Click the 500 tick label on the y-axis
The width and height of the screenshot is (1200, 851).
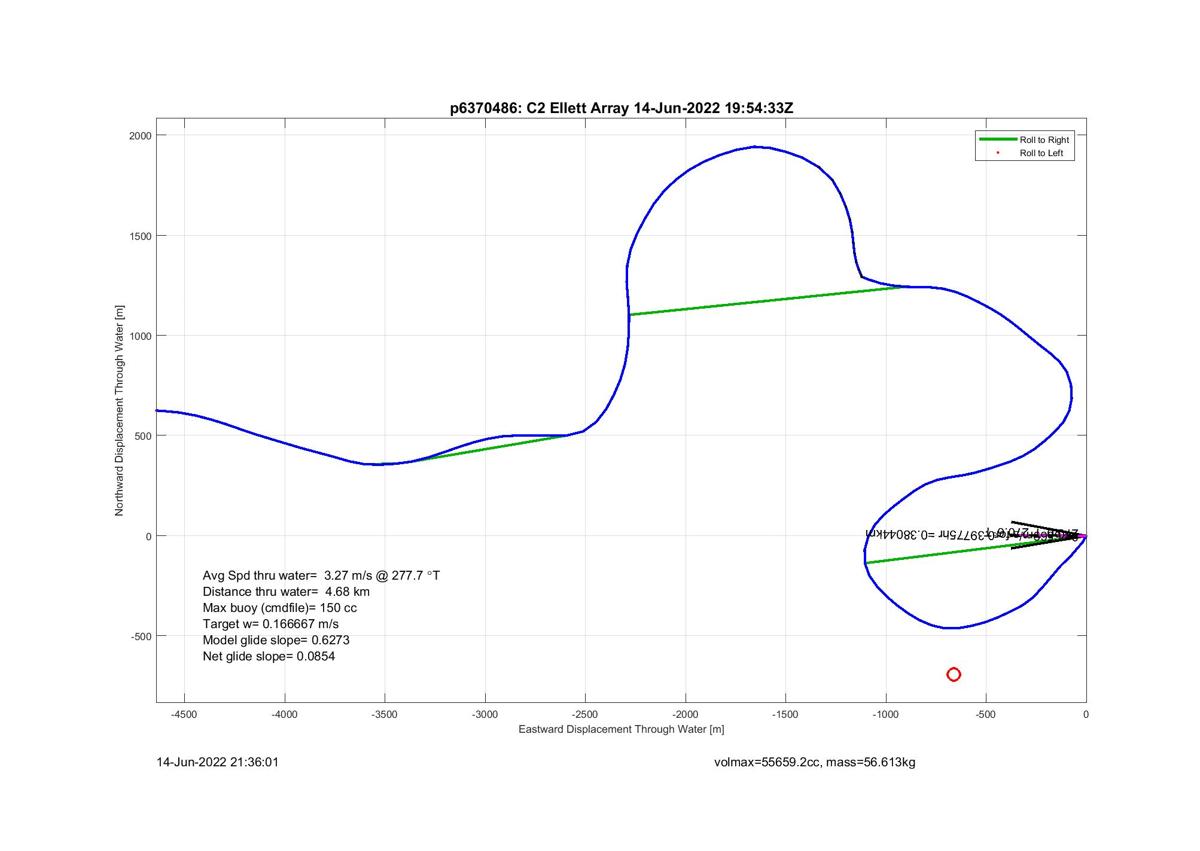coord(142,436)
